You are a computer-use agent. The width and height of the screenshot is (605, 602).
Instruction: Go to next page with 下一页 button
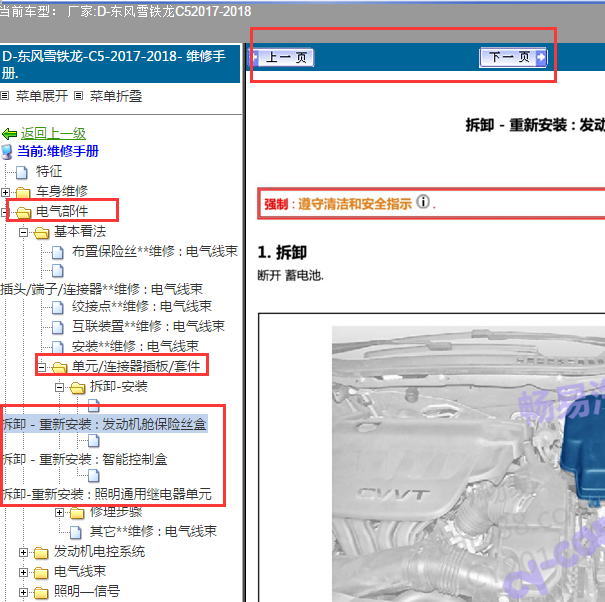click(x=513, y=57)
